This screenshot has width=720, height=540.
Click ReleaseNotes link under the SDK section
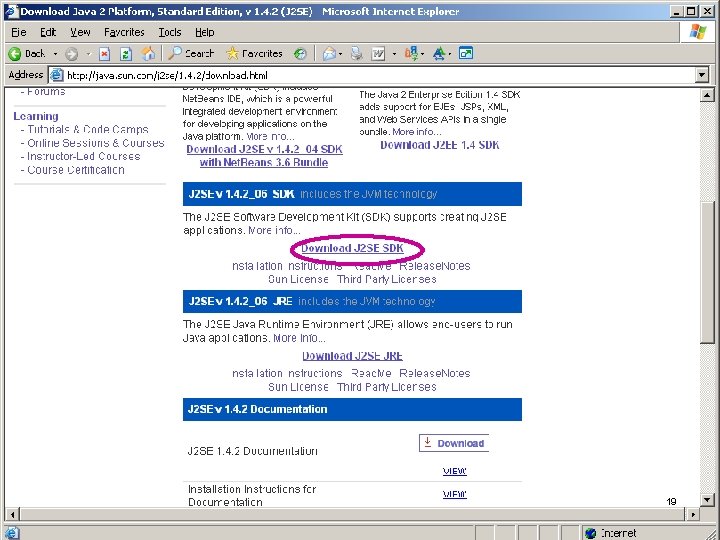pyautogui.click(x=434, y=266)
